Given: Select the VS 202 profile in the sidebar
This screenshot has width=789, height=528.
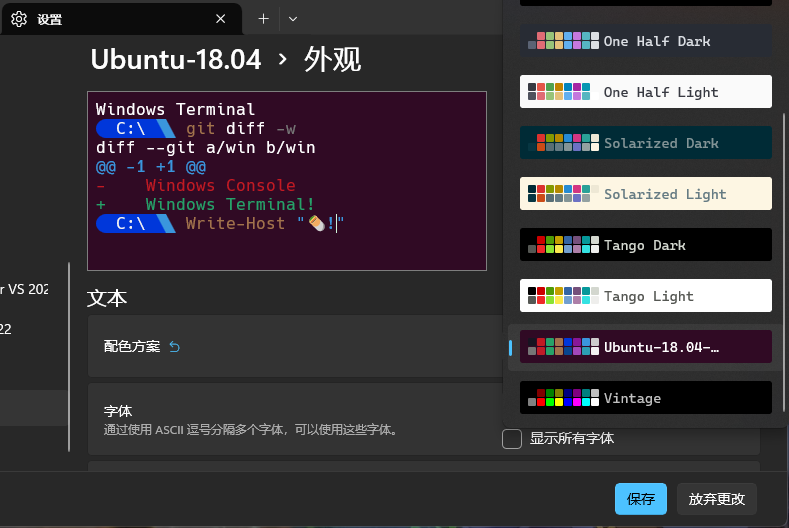Looking at the screenshot, I should pos(24,289).
